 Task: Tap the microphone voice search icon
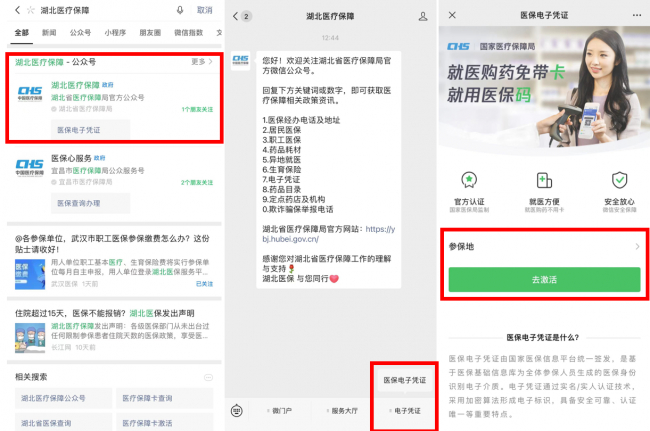tap(180, 10)
